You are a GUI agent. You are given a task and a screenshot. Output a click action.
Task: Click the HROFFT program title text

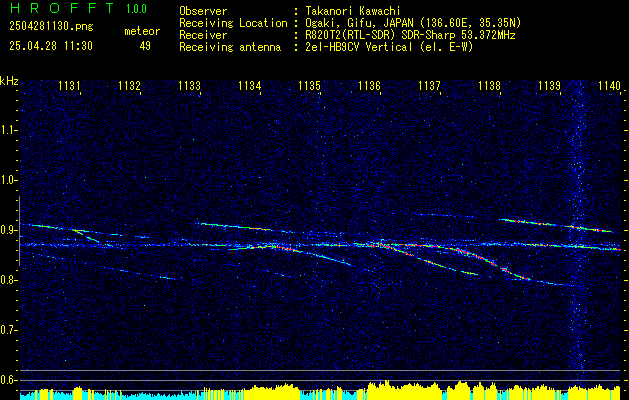pyautogui.click(x=62, y=8)
